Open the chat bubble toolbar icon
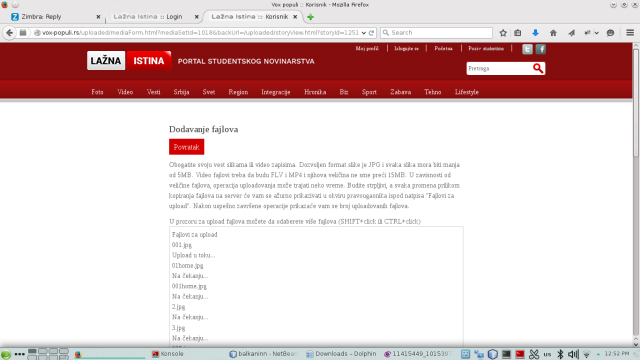This screenshot has height=360, width=640. (610, 33)
